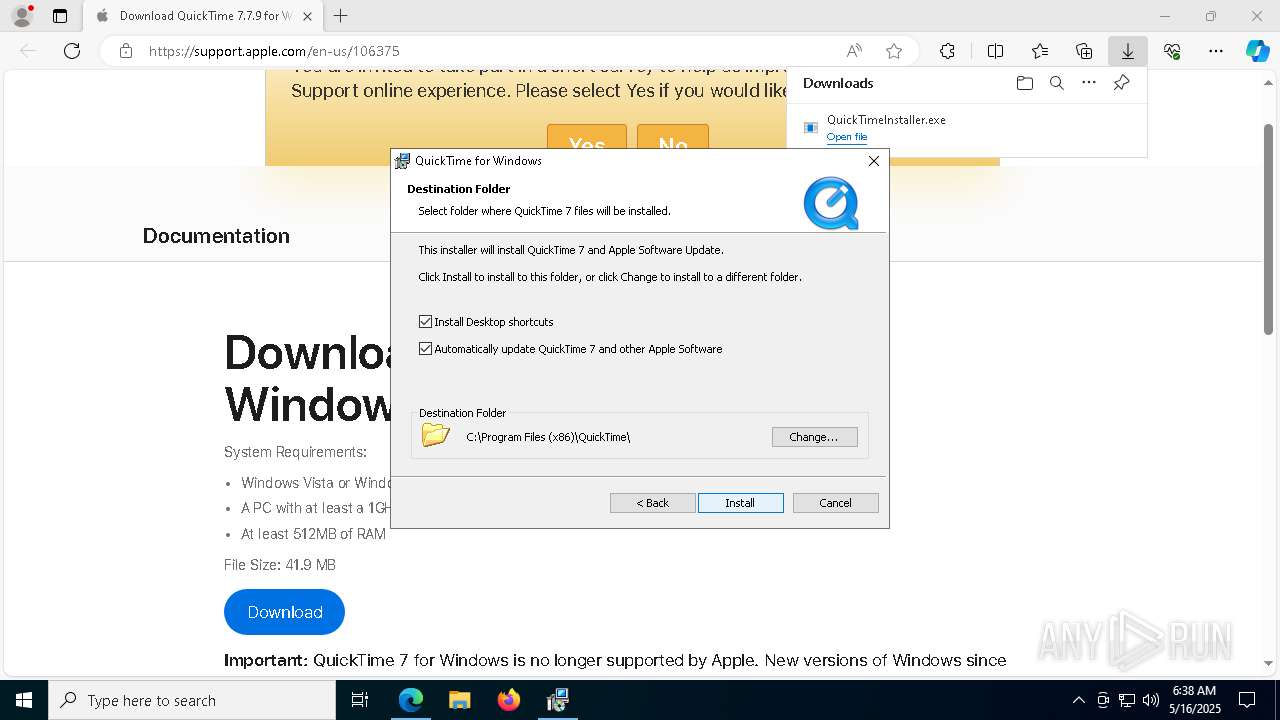Click the address bar URL
The height and width of the screenshot is (720, 1280).
tap(274, 51)
